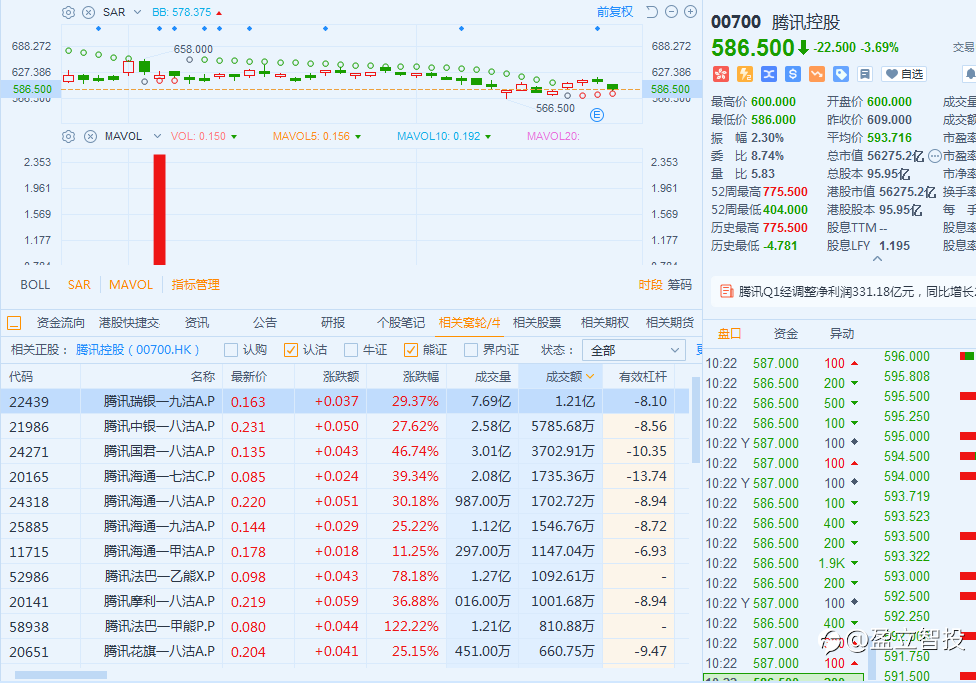
Task: Select warrant row 21986 腾讯中银一八沽A.P
Action: [345, 426]
